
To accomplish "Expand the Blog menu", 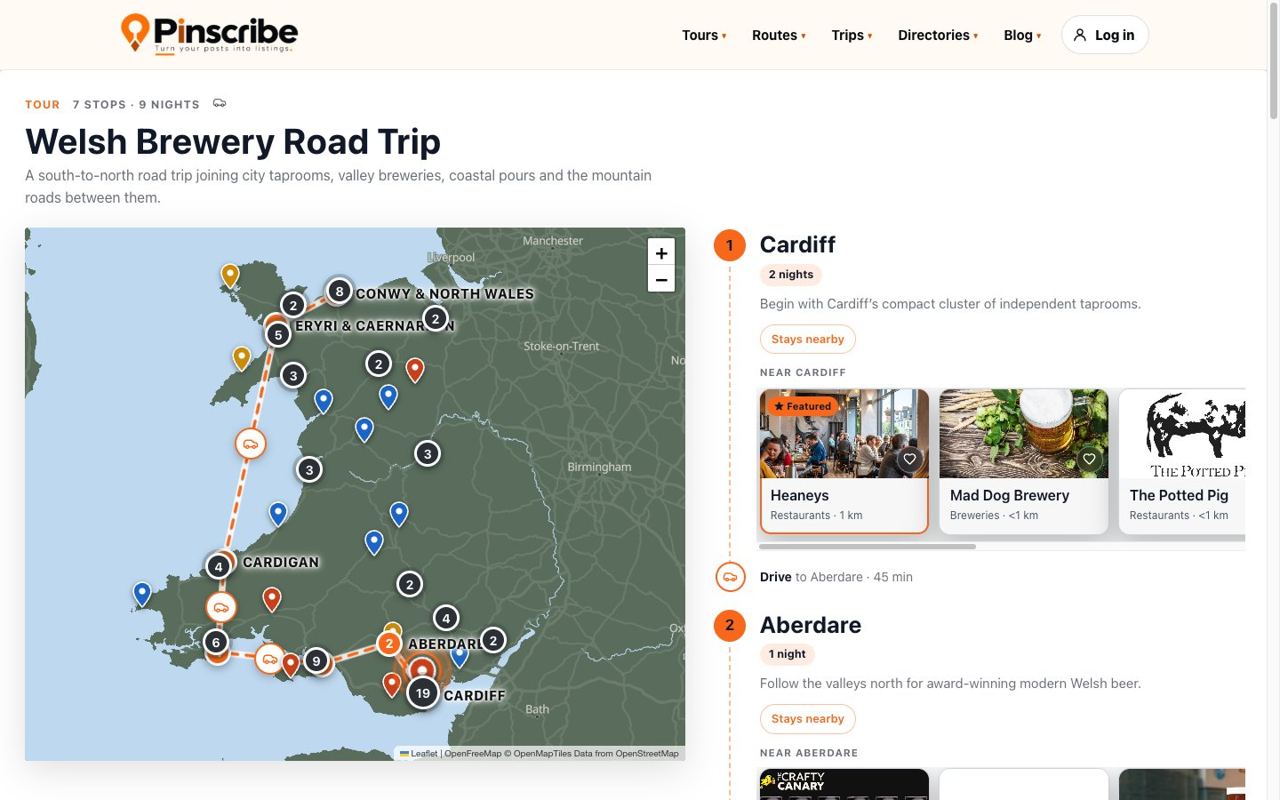I will click(1022, 35).
